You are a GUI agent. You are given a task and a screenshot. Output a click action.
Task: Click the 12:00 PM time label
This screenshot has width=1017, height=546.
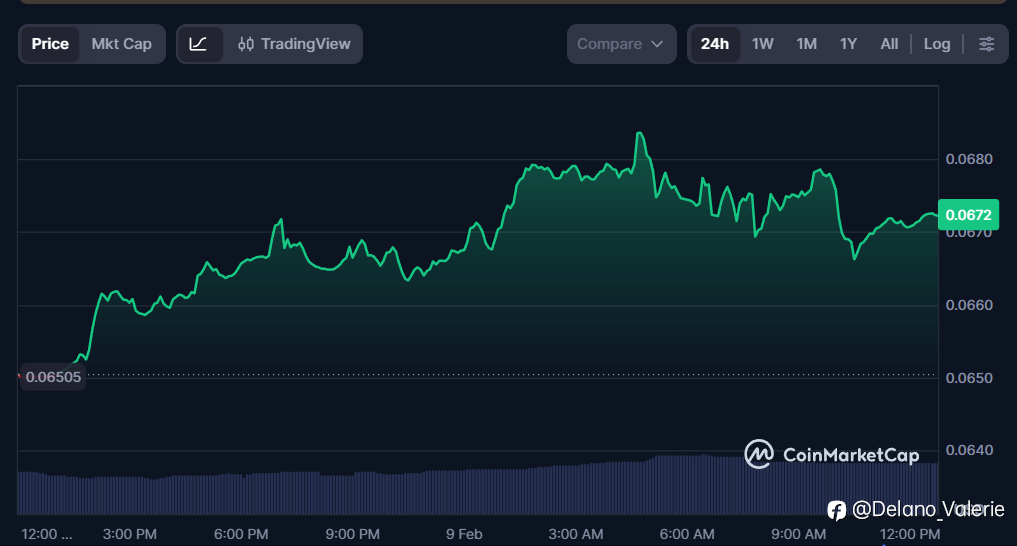[910, 534]
